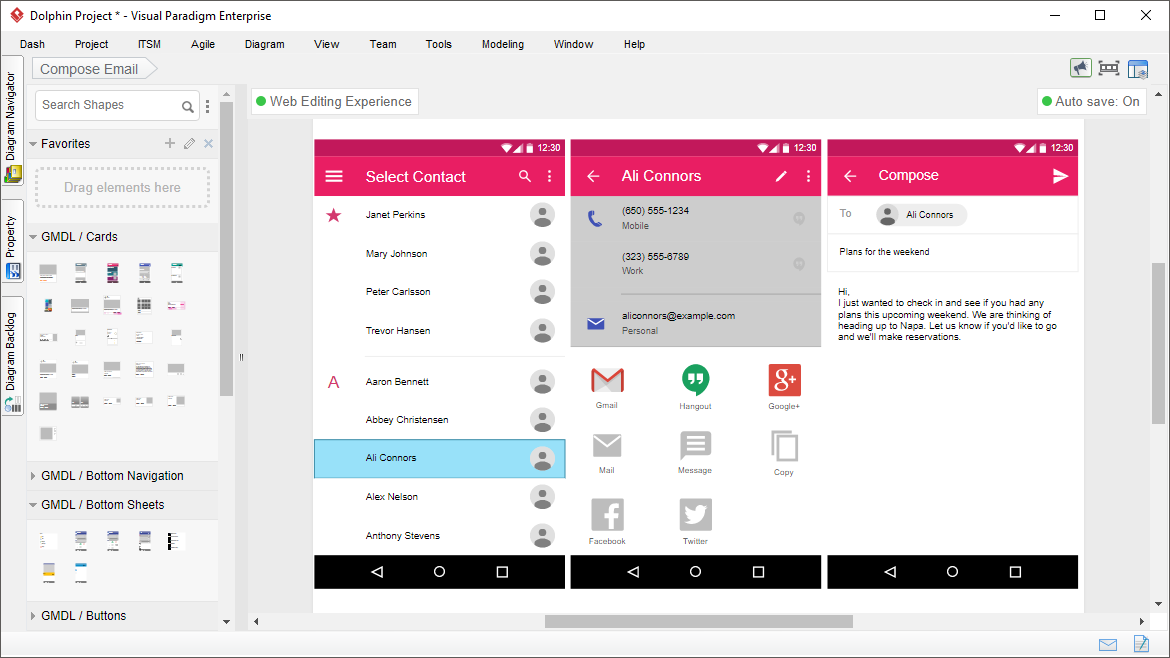1170x658 pixels.
Task: Click the Mary Johnson contact name
Action: pos(396,254)
